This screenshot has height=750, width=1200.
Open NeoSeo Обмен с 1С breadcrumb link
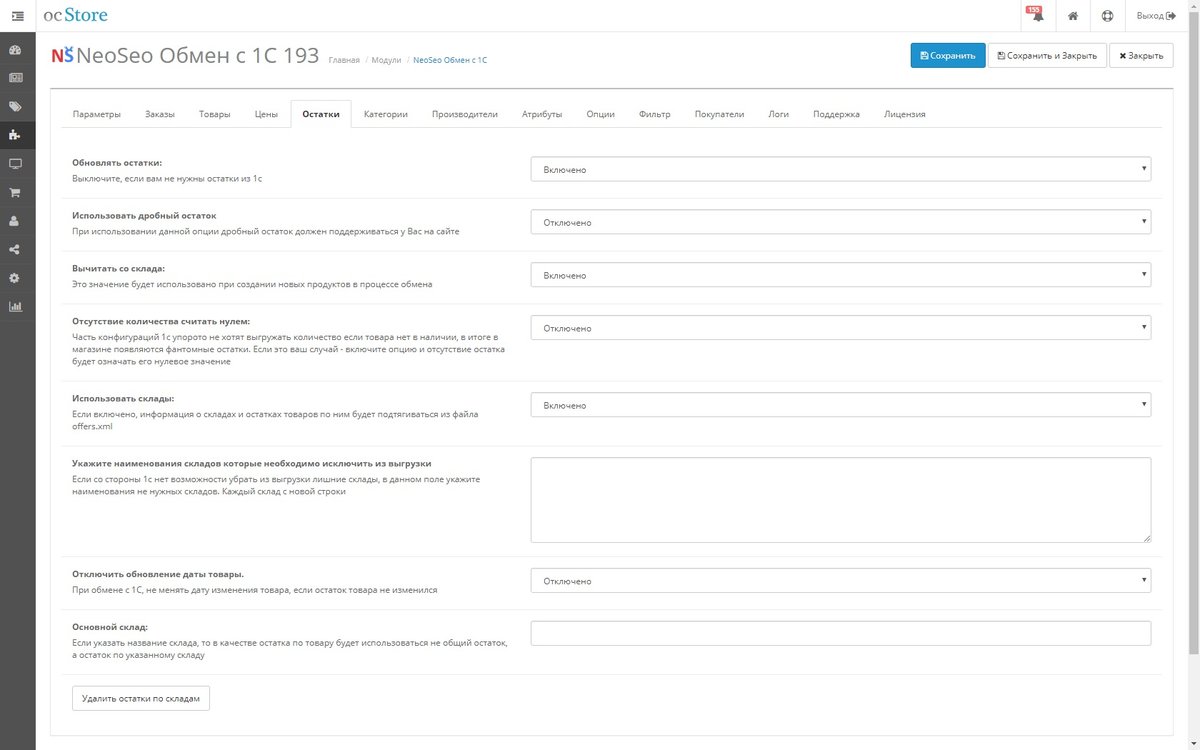(x=450, y=60)
